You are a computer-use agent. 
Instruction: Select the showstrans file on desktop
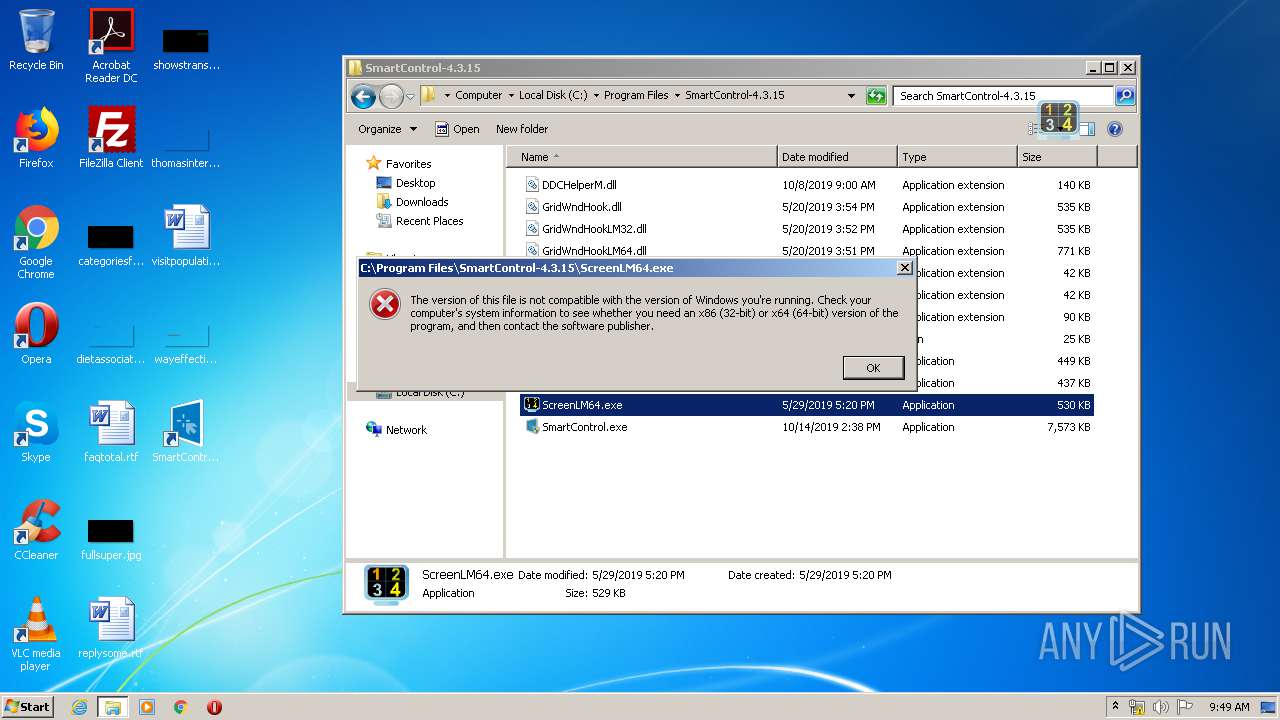[186, 48]
